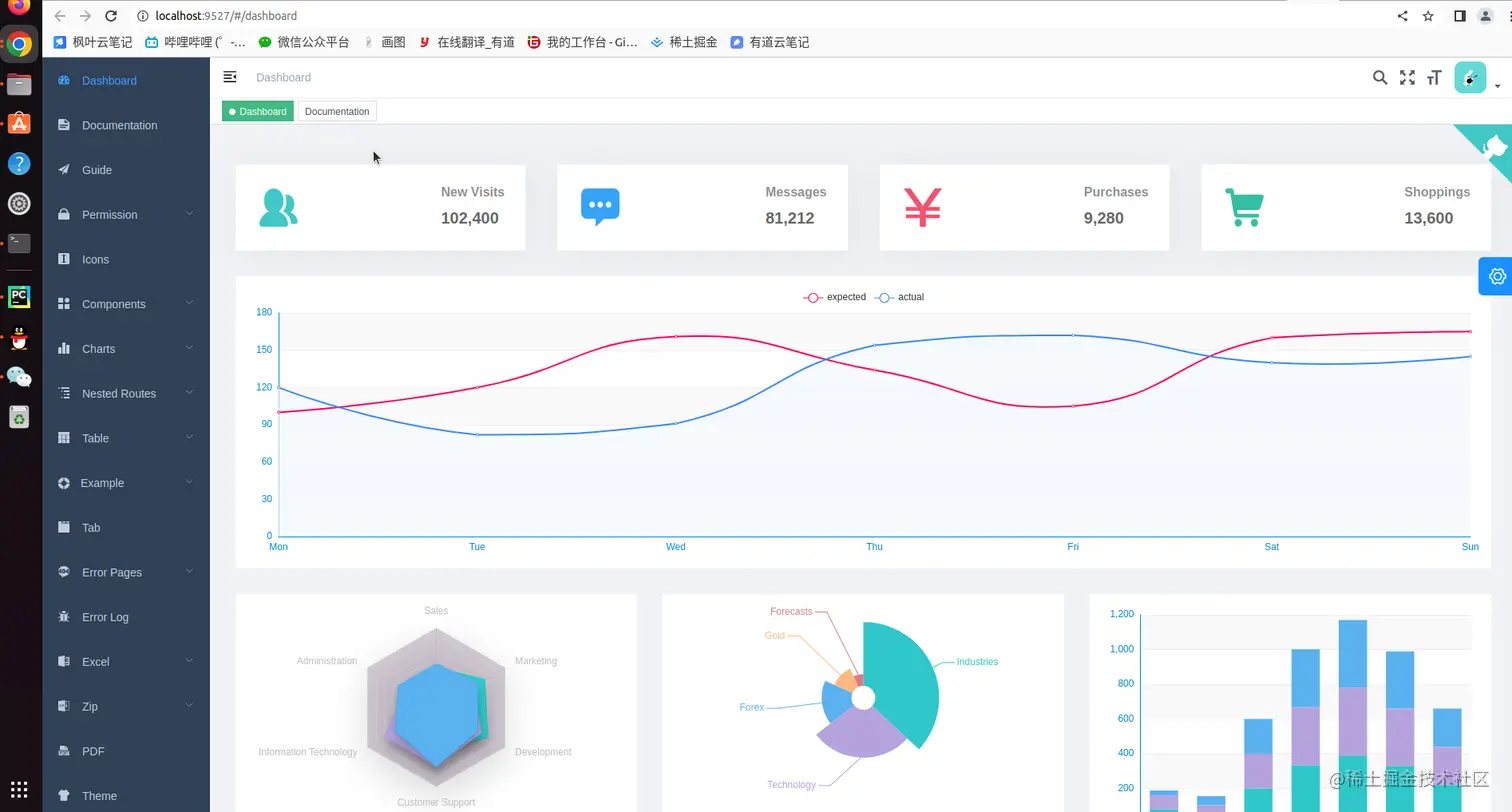
Task: Open Icons page in sidebar
Action: (126, 259)
